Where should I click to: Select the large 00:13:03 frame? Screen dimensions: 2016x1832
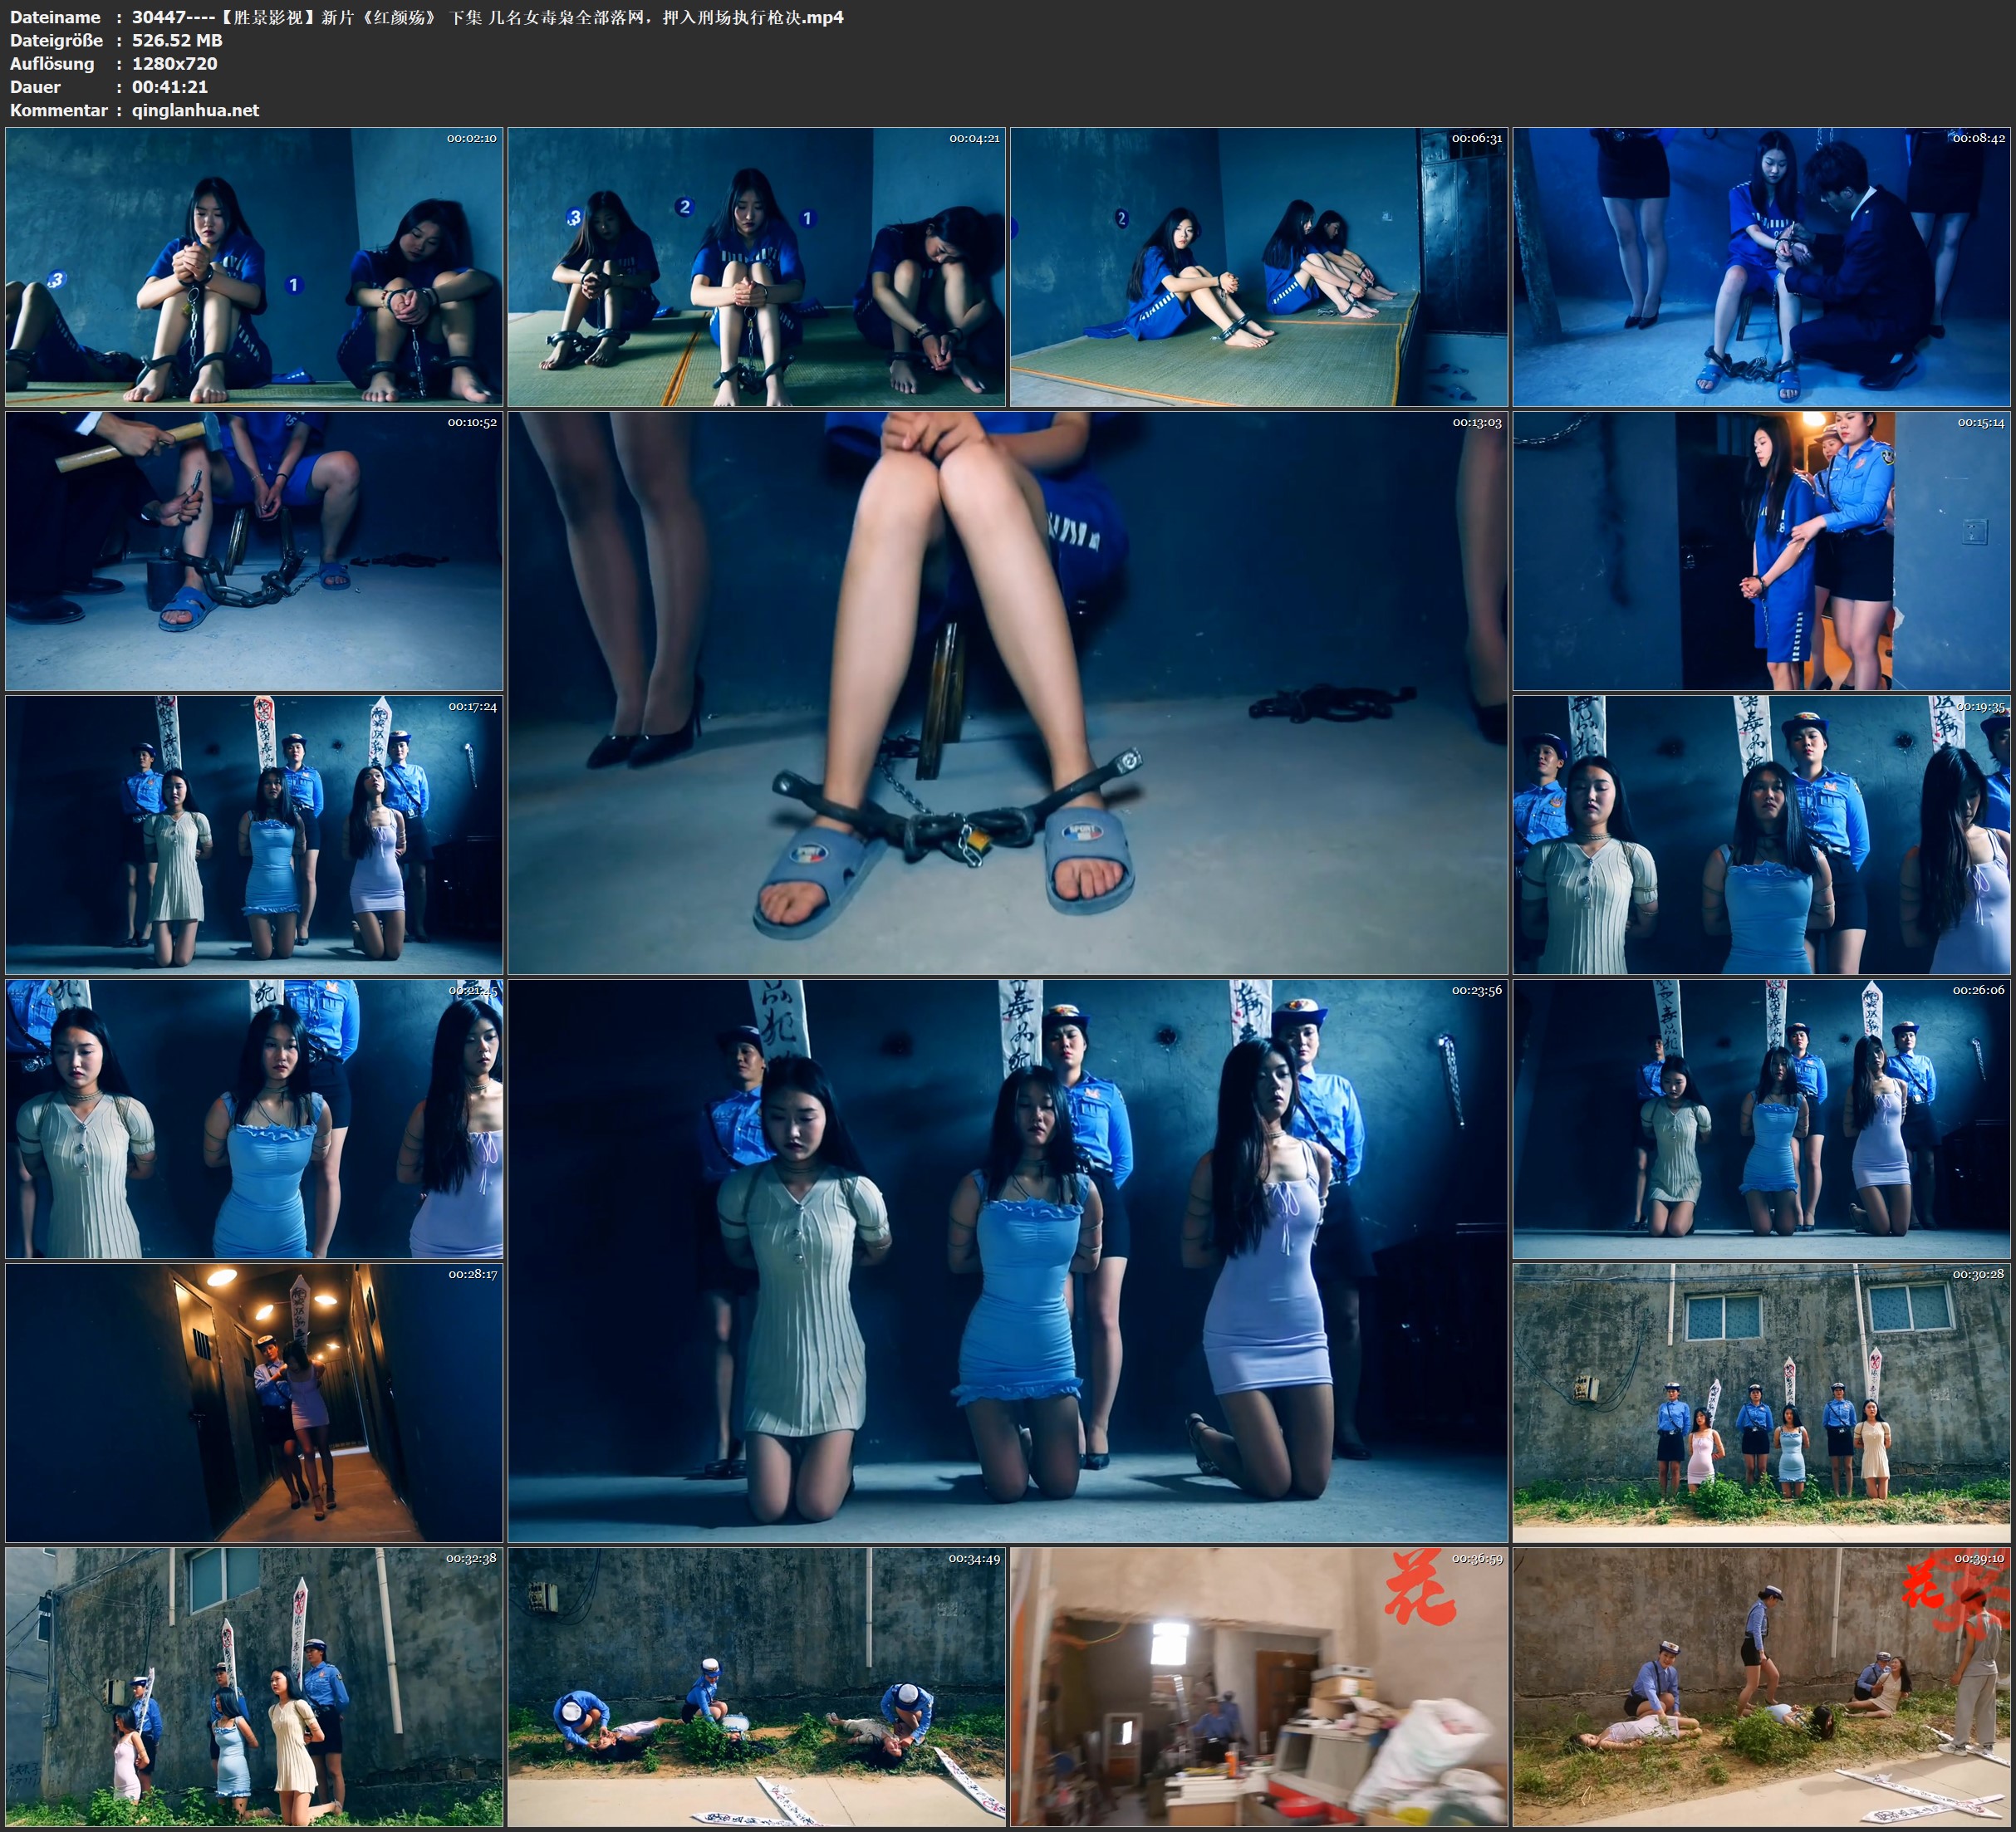click(1007, 692)
